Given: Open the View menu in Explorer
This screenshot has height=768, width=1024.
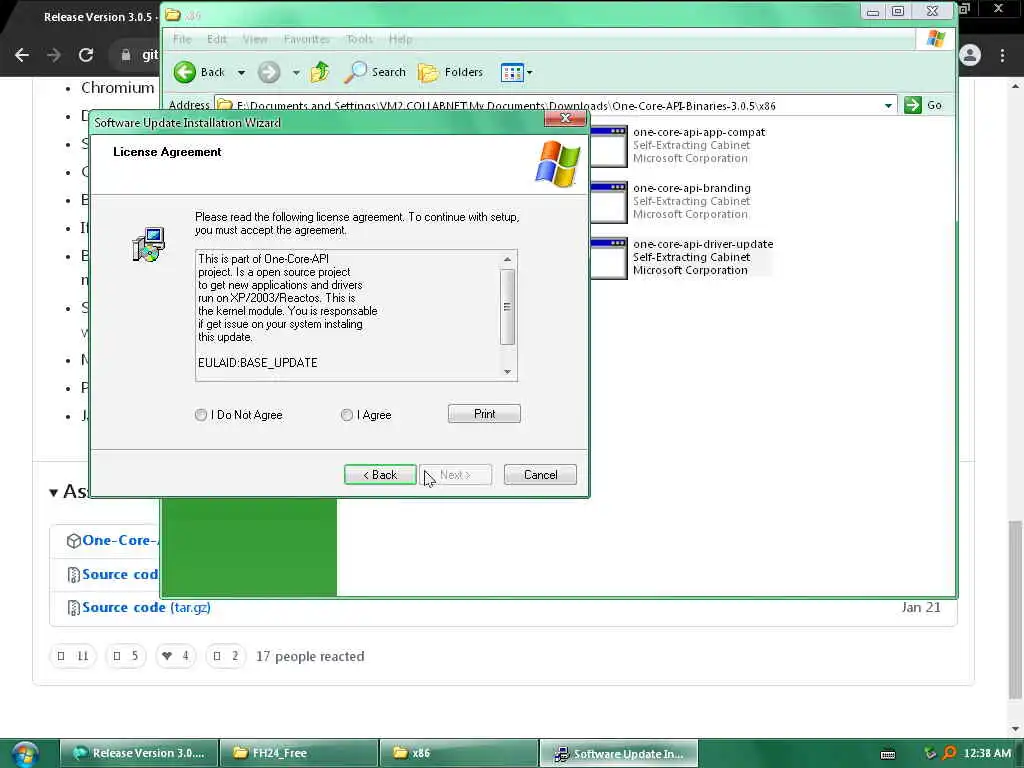Looking at the screenshot, I should [x=255, y=39].
